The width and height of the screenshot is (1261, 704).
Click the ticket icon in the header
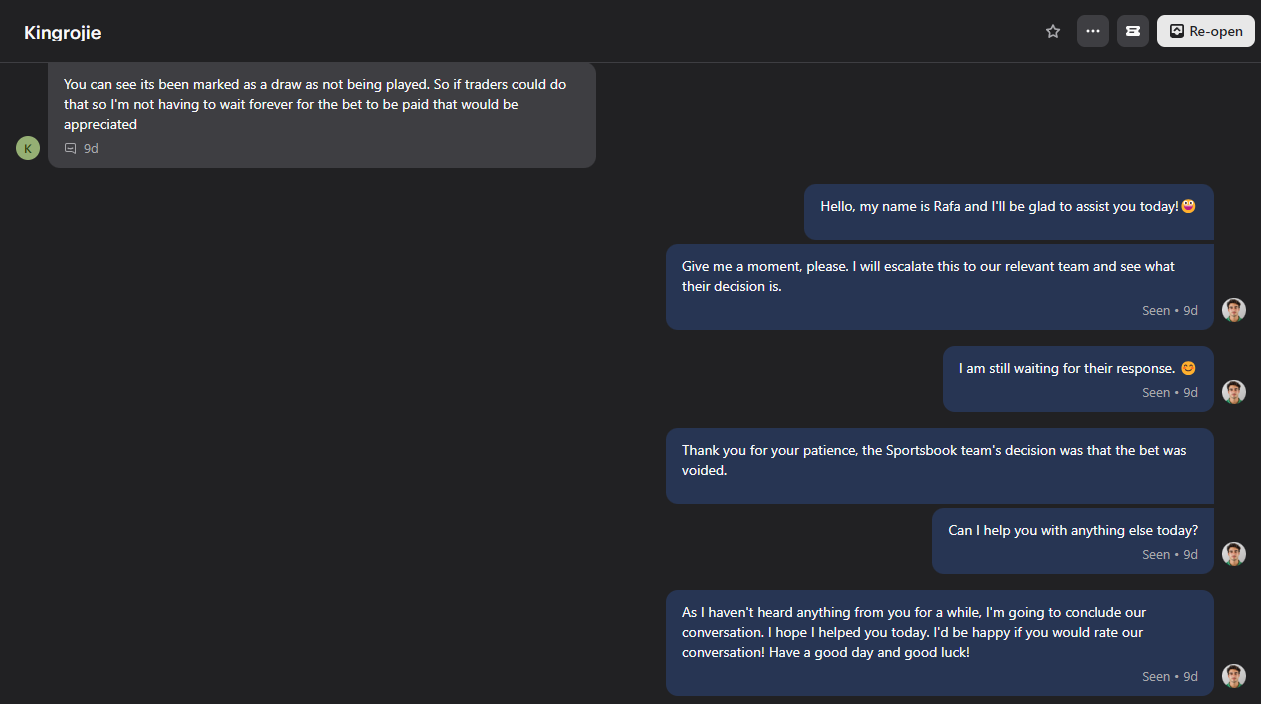(x=1133, y=31)
